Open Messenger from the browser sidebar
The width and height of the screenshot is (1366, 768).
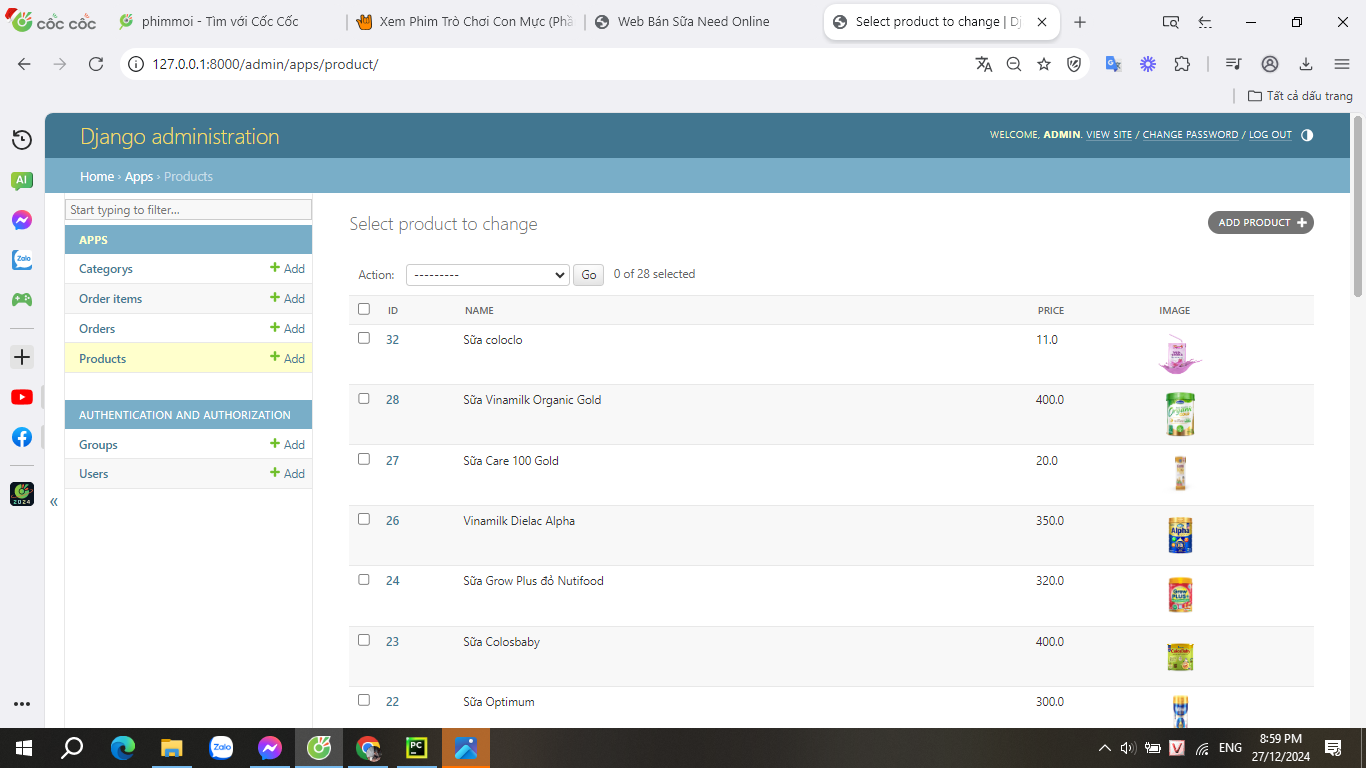tap(22, 220)
